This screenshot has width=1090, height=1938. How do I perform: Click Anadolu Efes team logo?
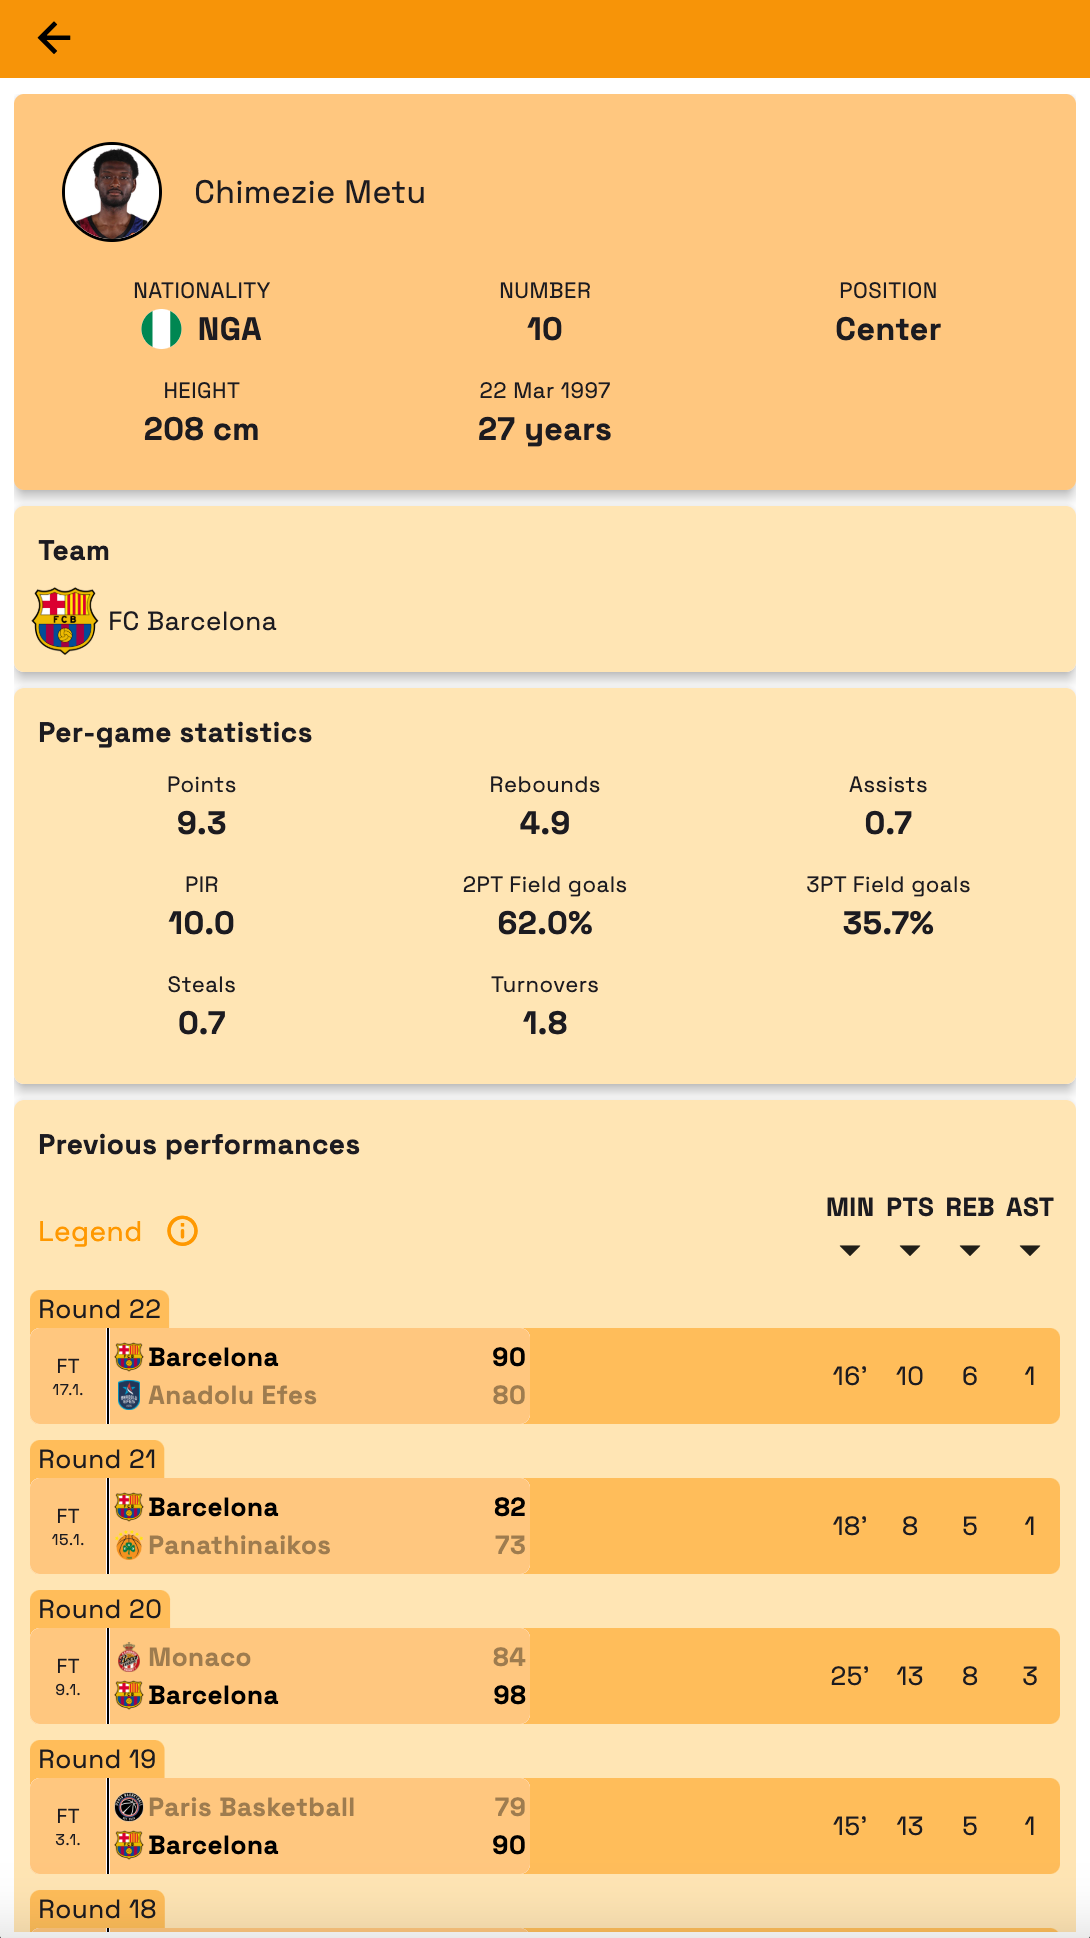(129, 1395)
